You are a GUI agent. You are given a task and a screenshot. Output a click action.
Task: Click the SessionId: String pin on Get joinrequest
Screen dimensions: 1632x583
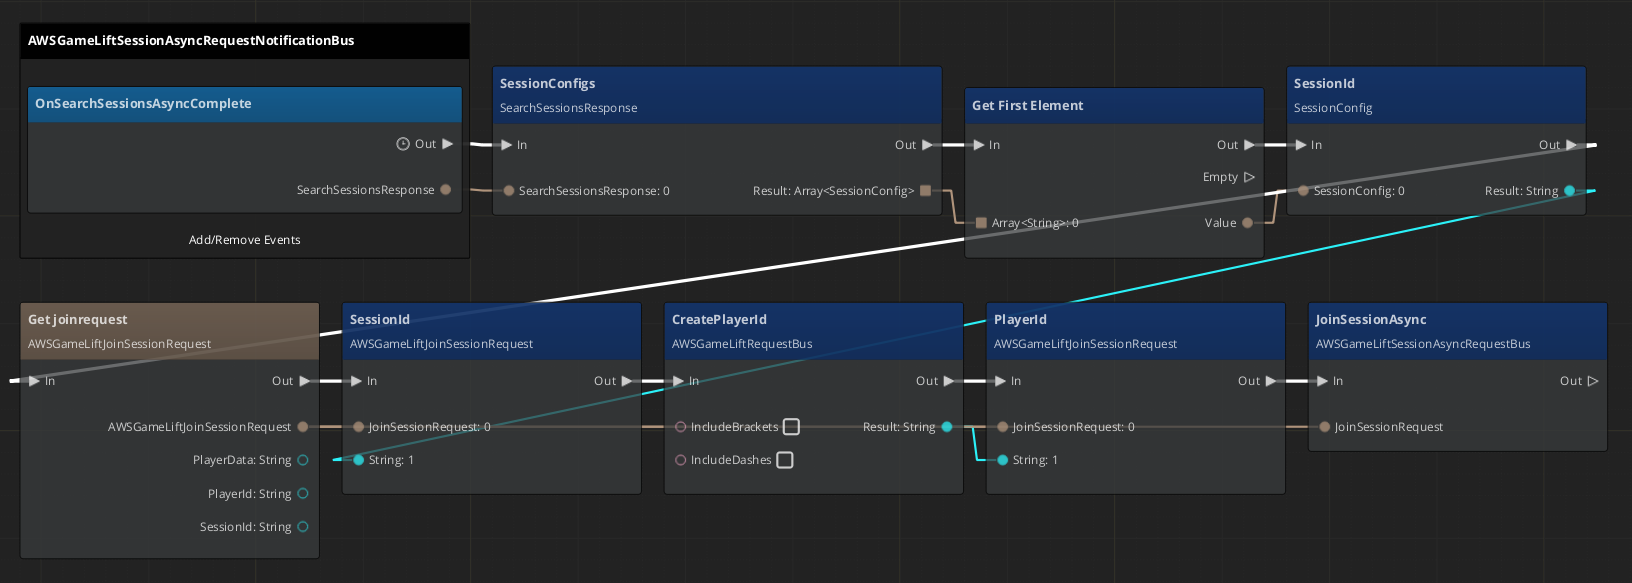[303, 527]
